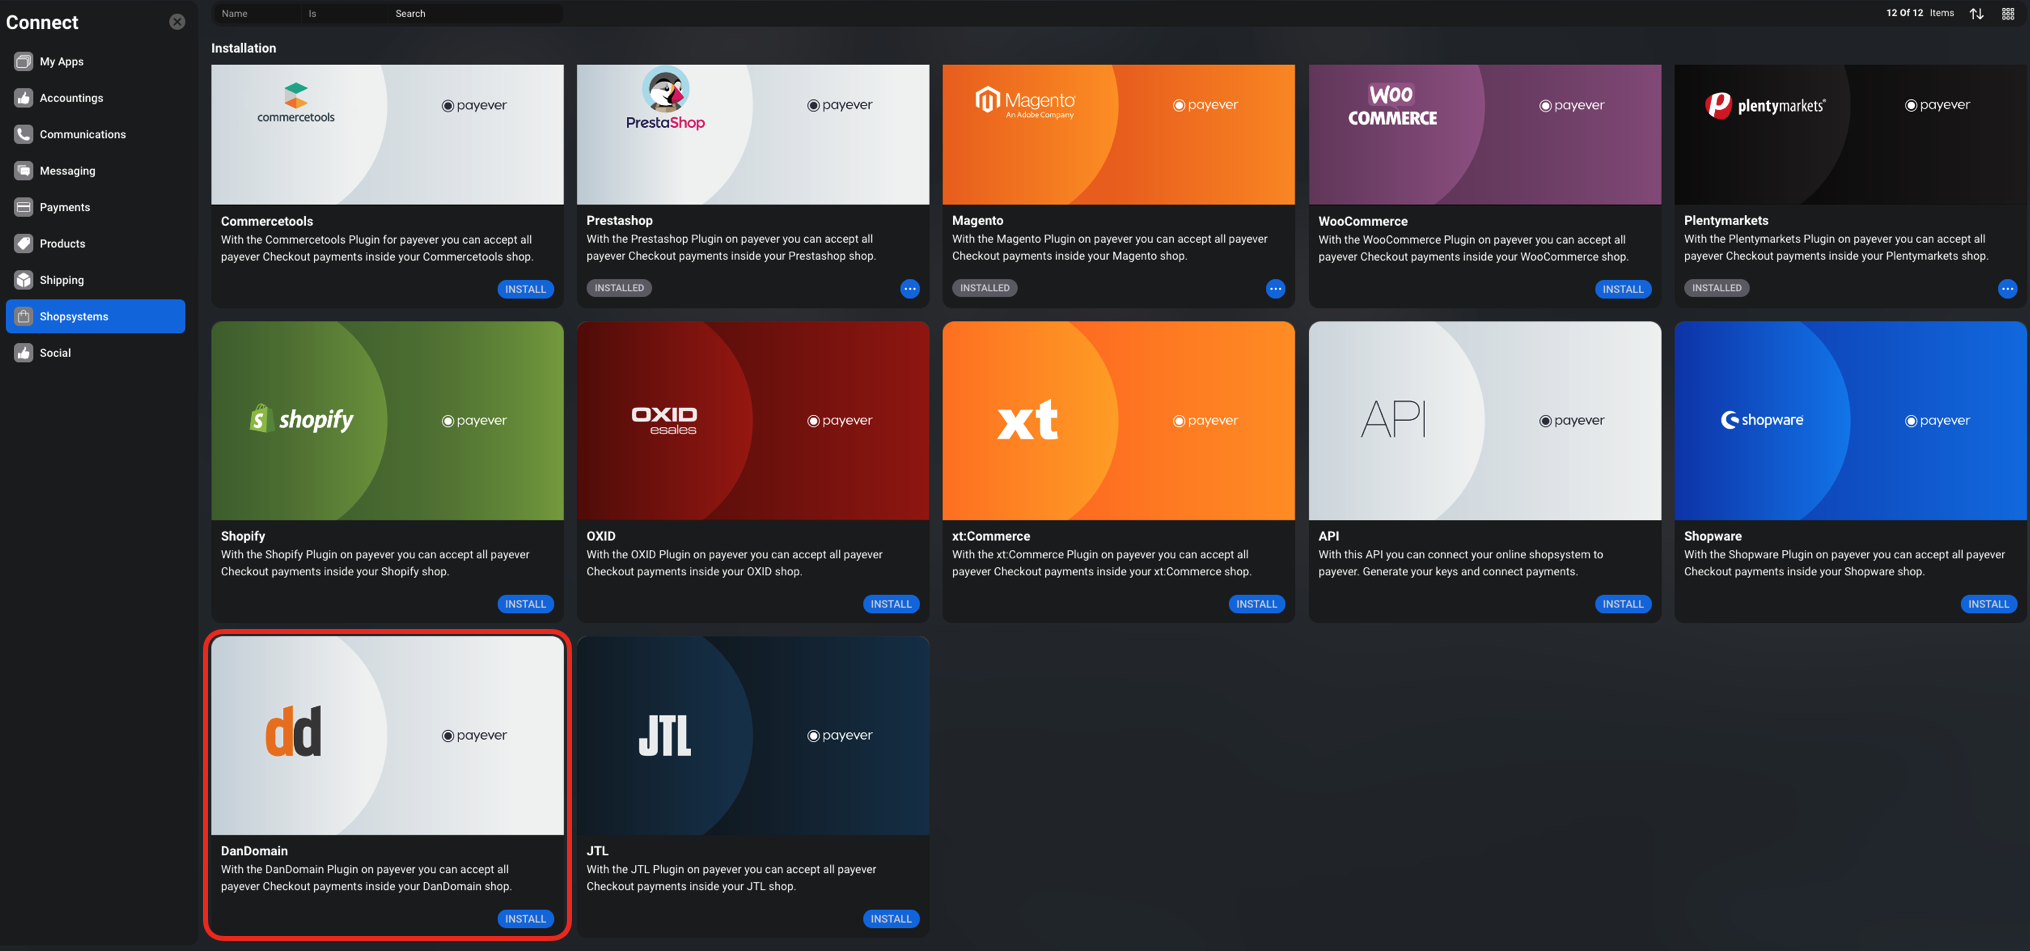
Task: Select the Shopsystems bag icon
Action: coord(23,316)
